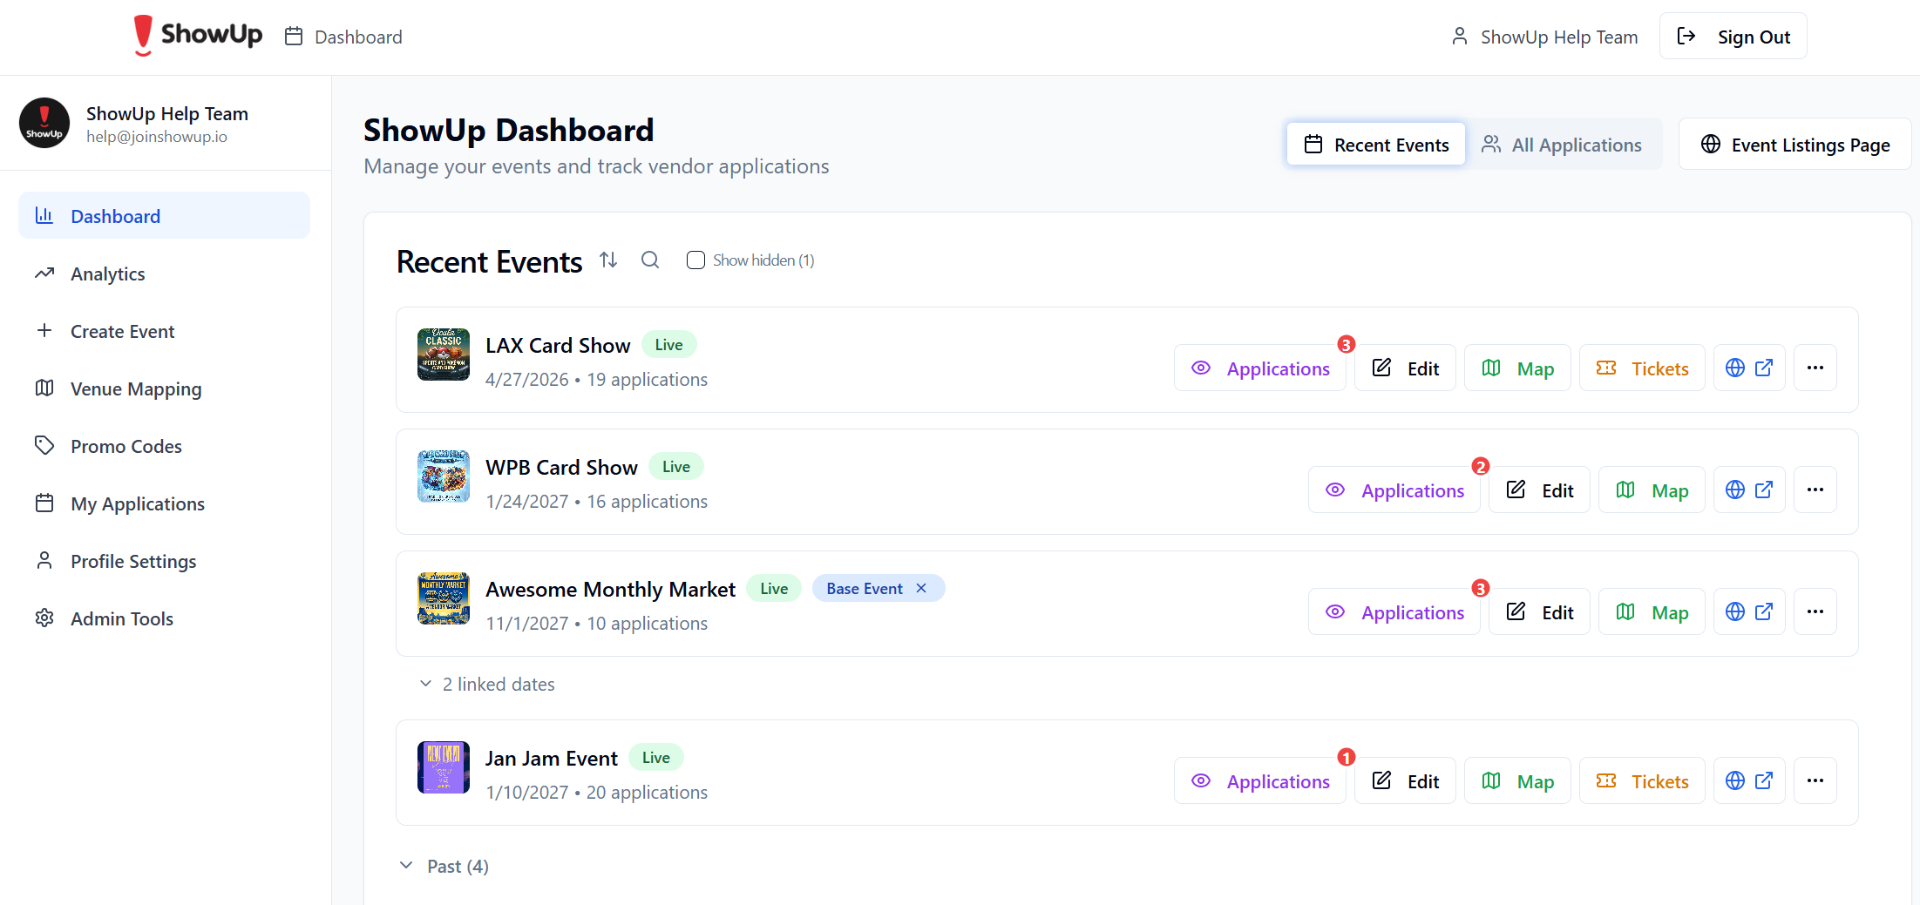
Task: Click the LAX Card Show thumbnail
Action: 443,354
